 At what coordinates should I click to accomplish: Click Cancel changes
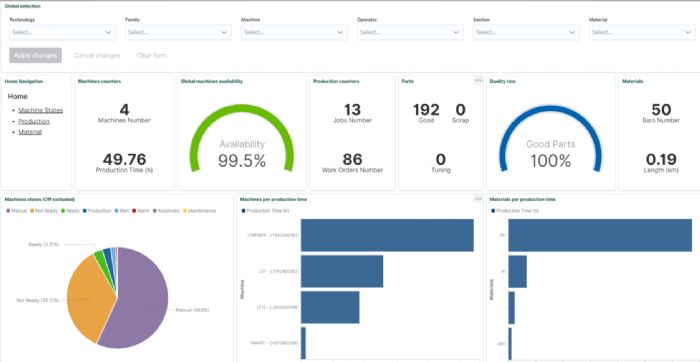click(x=97, y=55)
